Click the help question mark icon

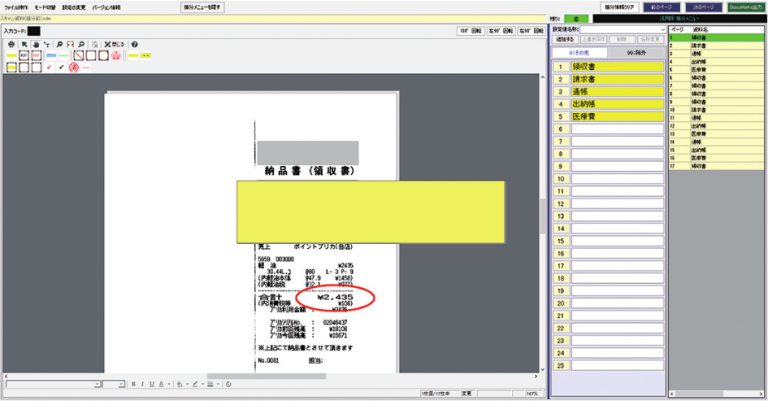pos(134,45)
